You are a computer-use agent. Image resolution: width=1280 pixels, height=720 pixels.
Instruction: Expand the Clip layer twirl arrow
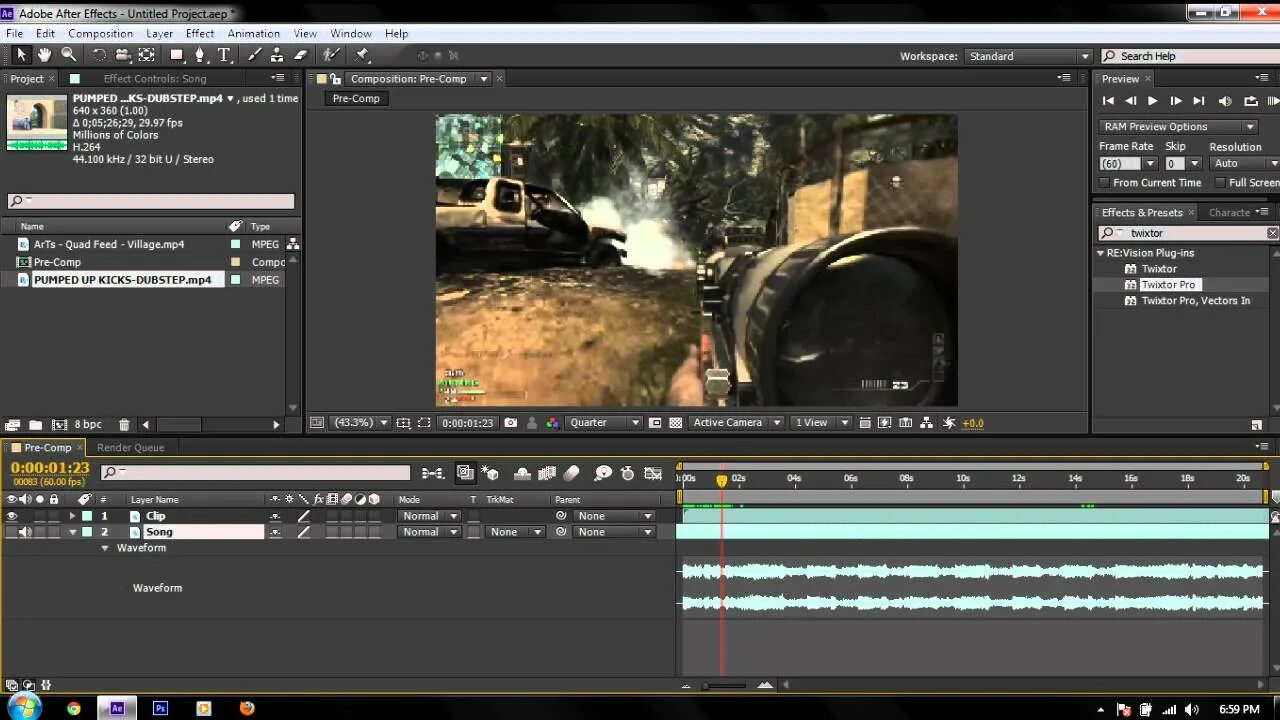72,516
